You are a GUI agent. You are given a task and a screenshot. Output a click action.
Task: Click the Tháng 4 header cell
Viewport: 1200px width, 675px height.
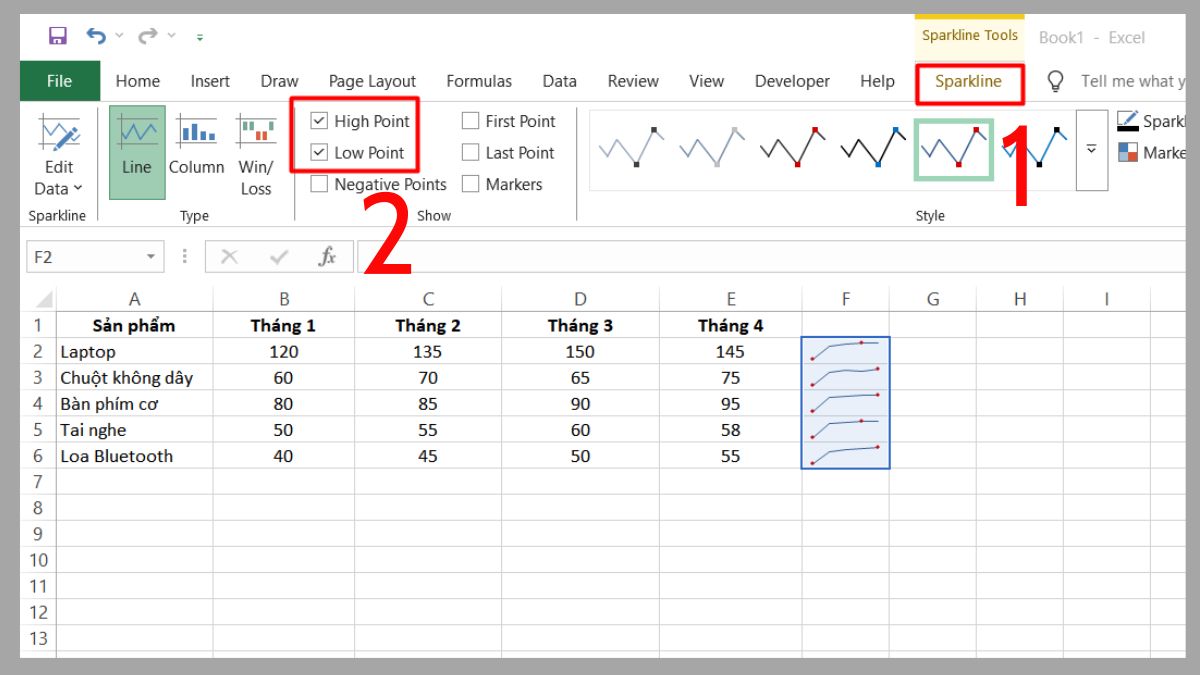[730, 325]
